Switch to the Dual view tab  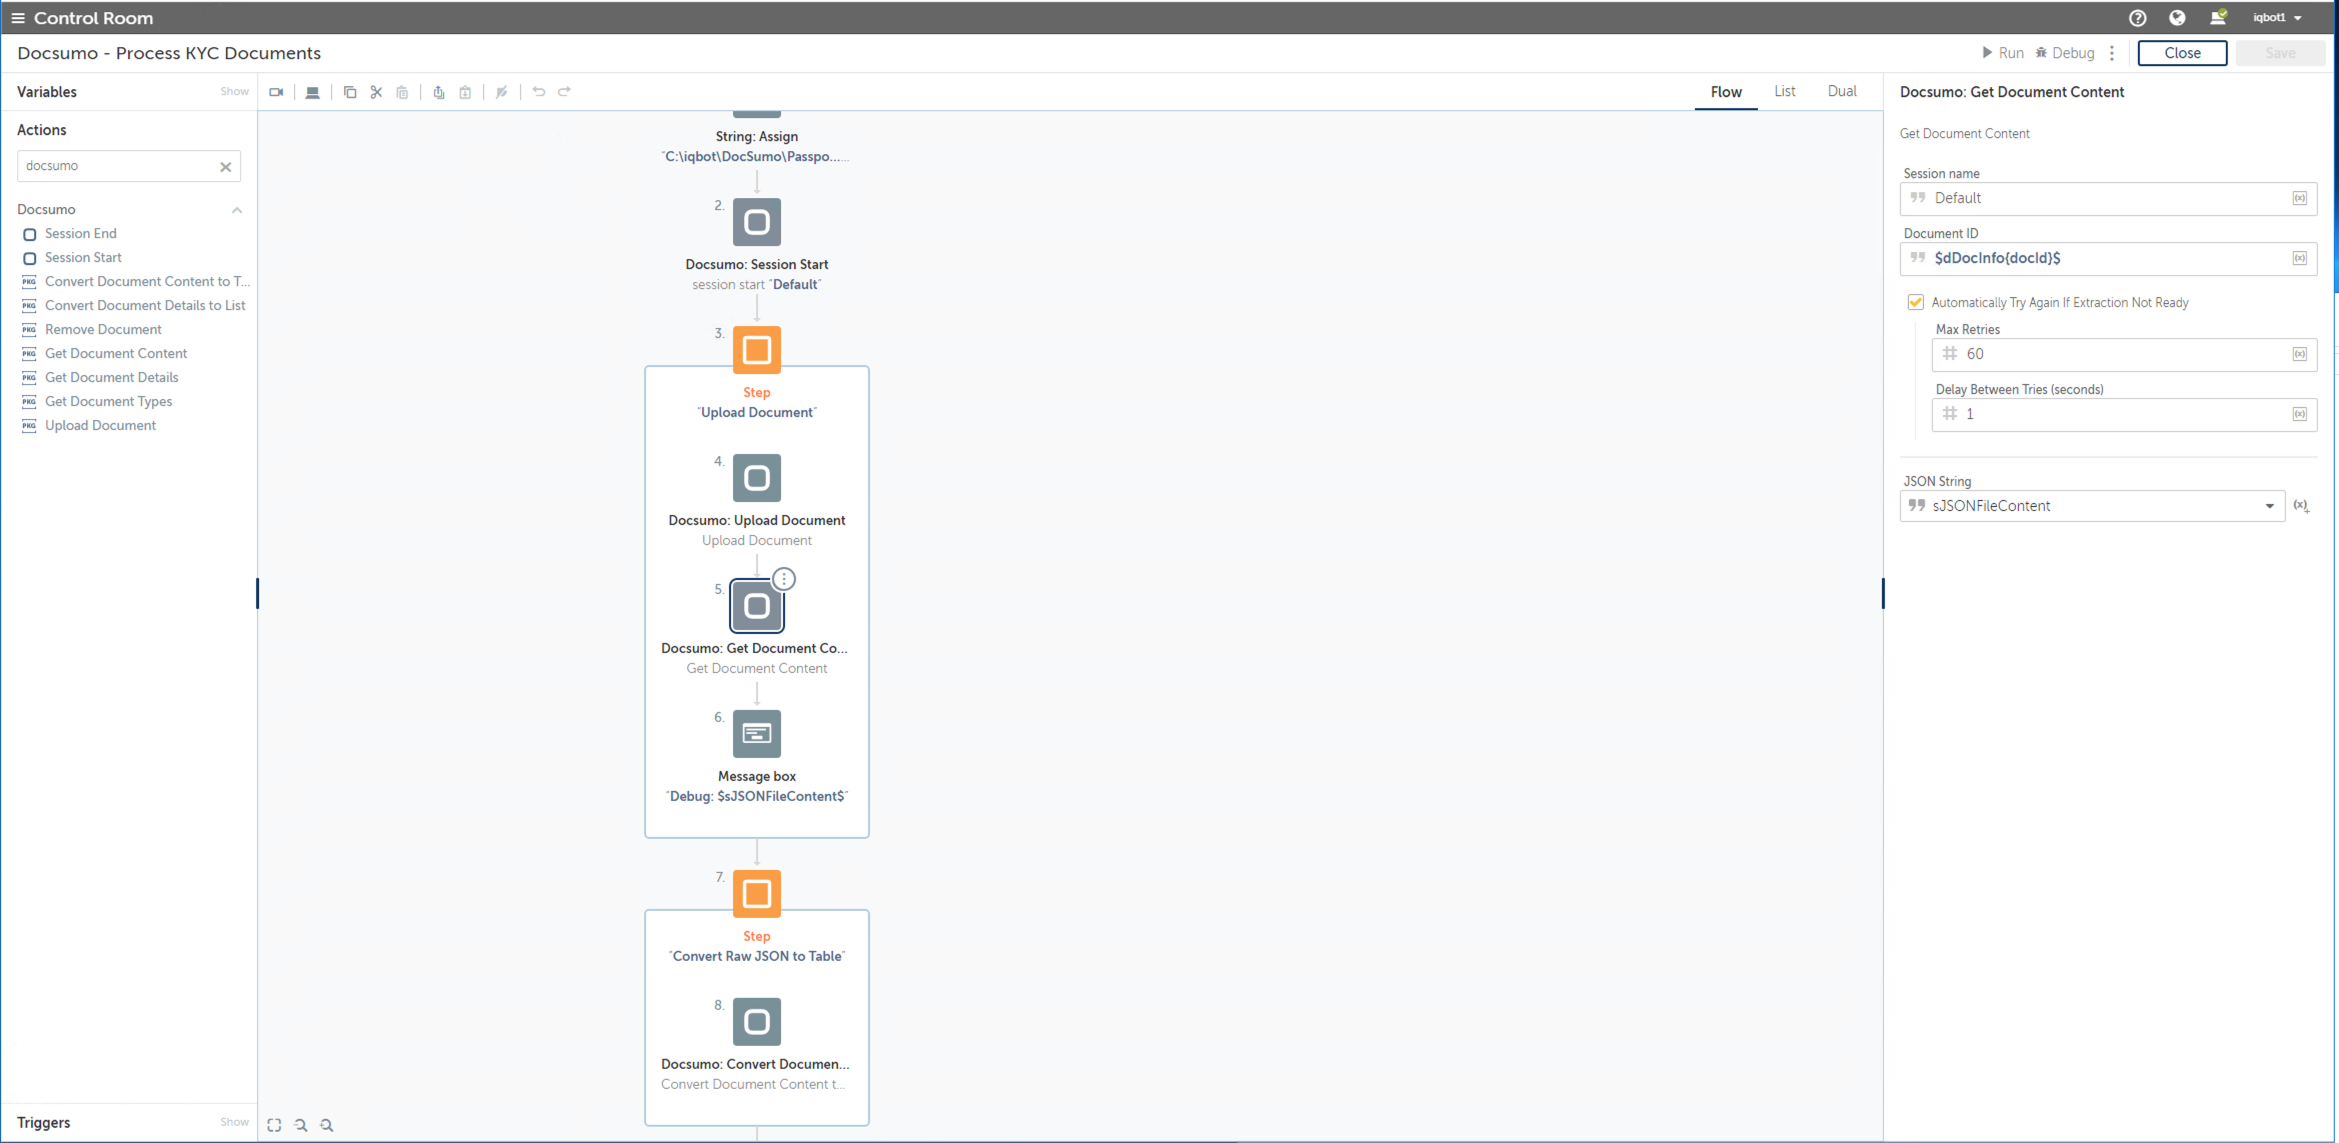click(x=1841, y=91)
